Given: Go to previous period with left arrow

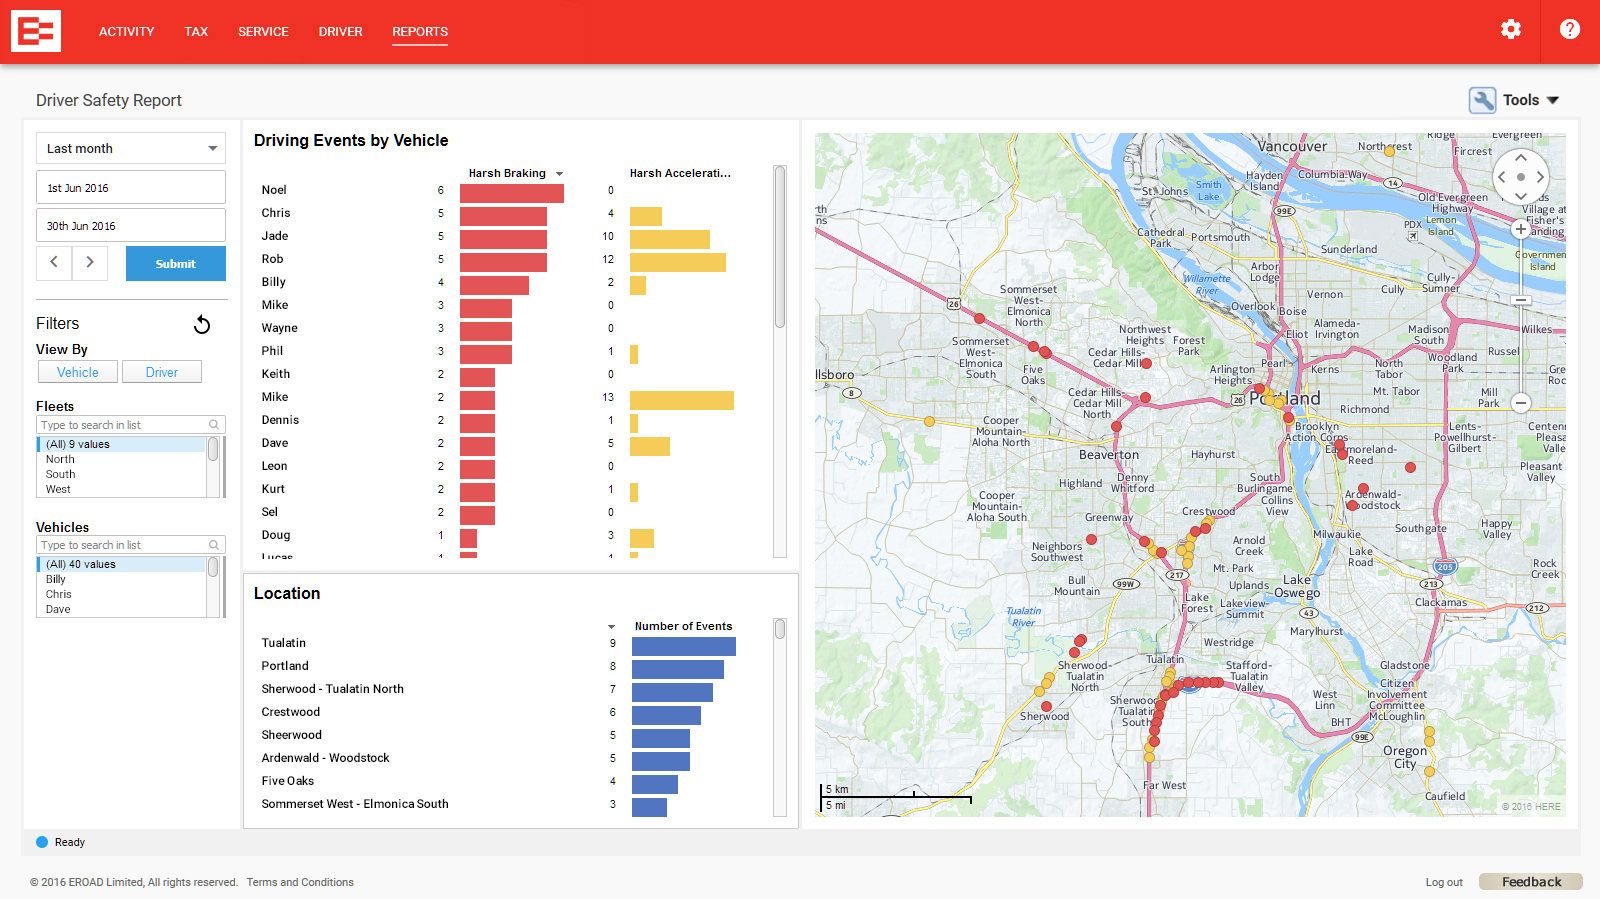Looking at the screenshot, I should click(54, 262).
